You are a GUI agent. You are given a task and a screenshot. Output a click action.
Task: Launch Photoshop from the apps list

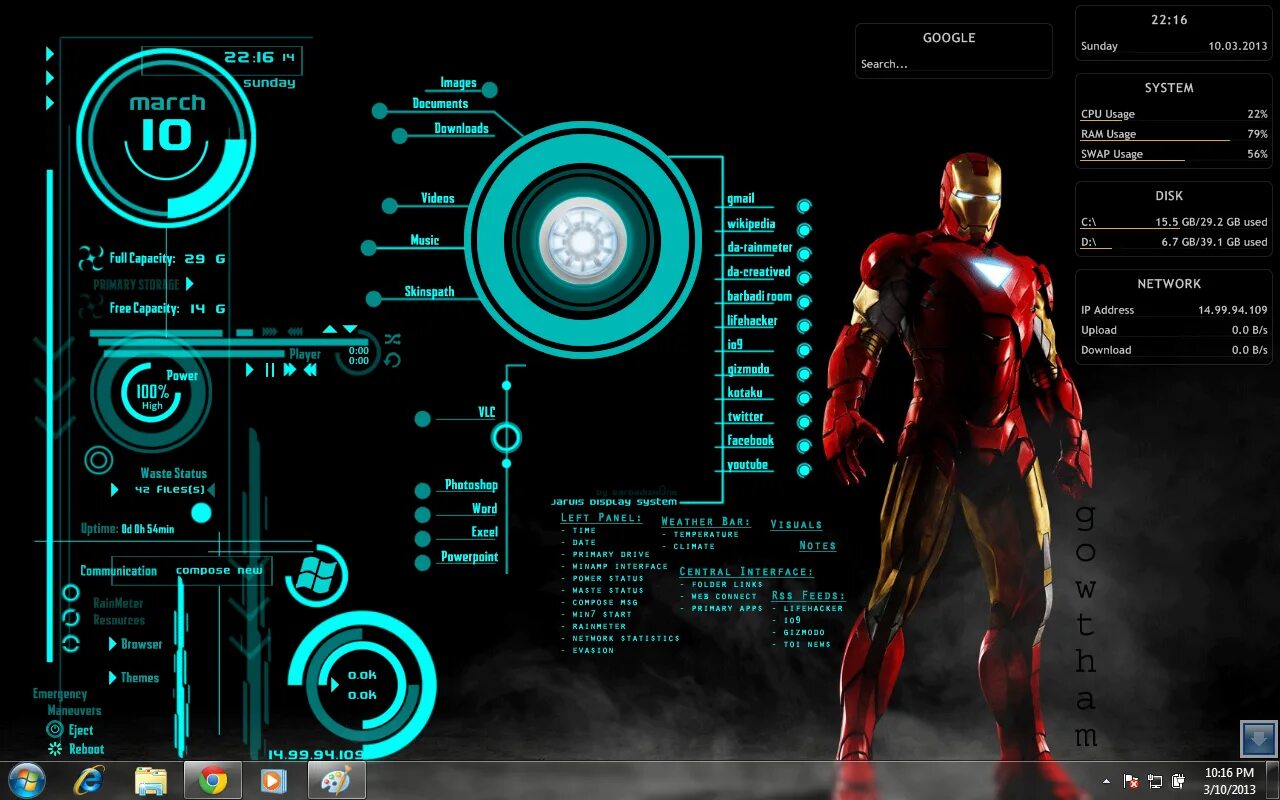click(471, 485)
